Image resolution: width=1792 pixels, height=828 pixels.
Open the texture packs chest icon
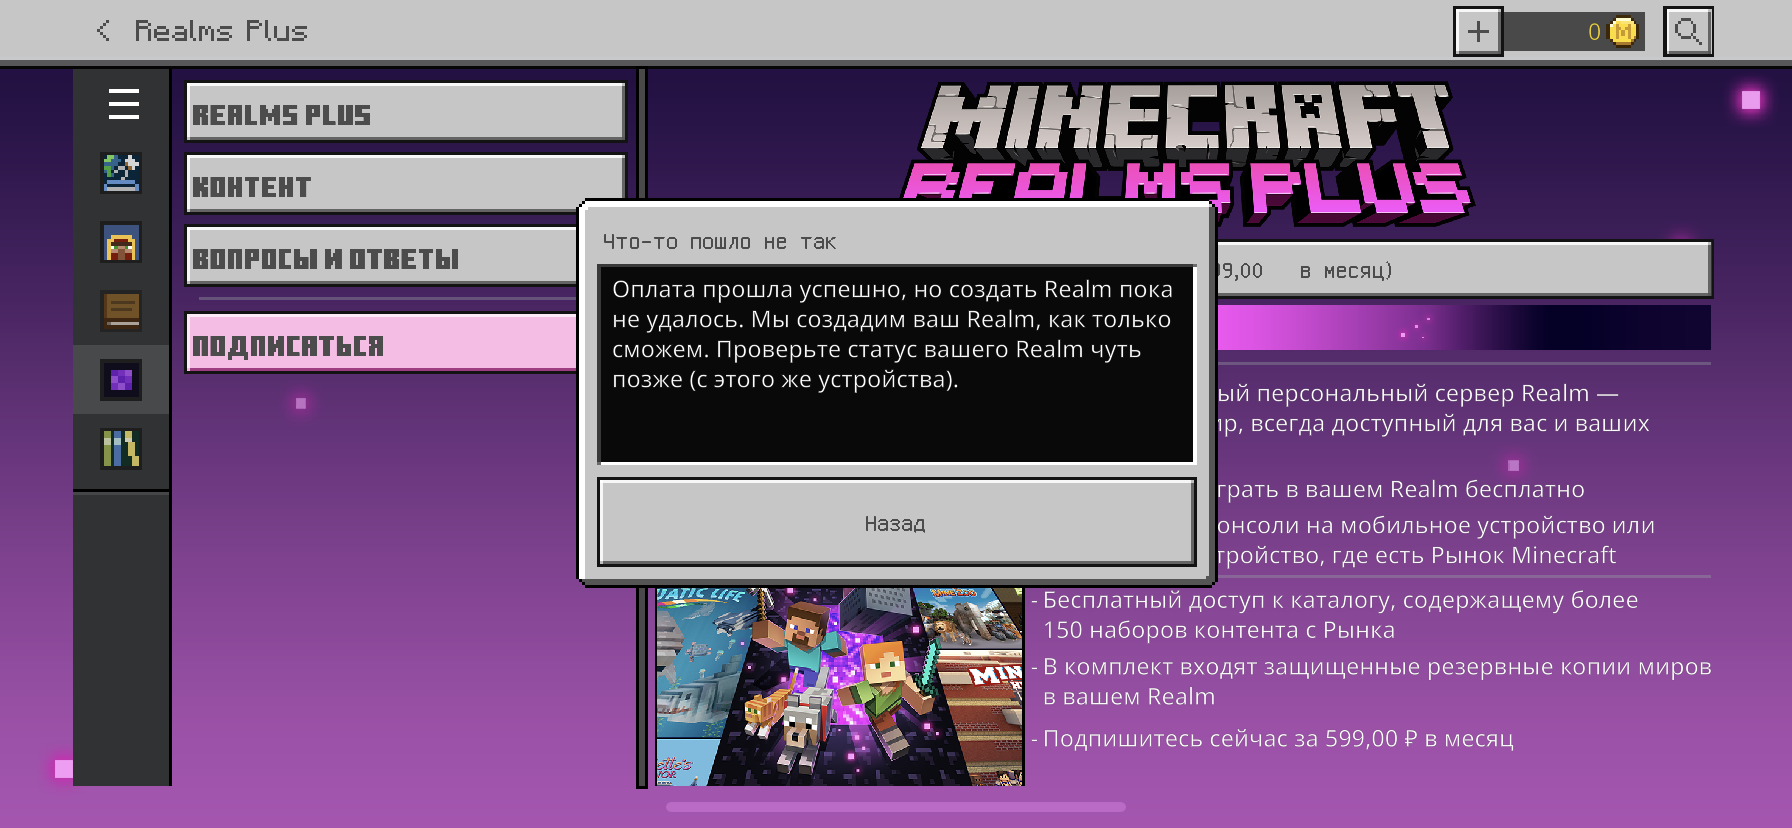121,311
